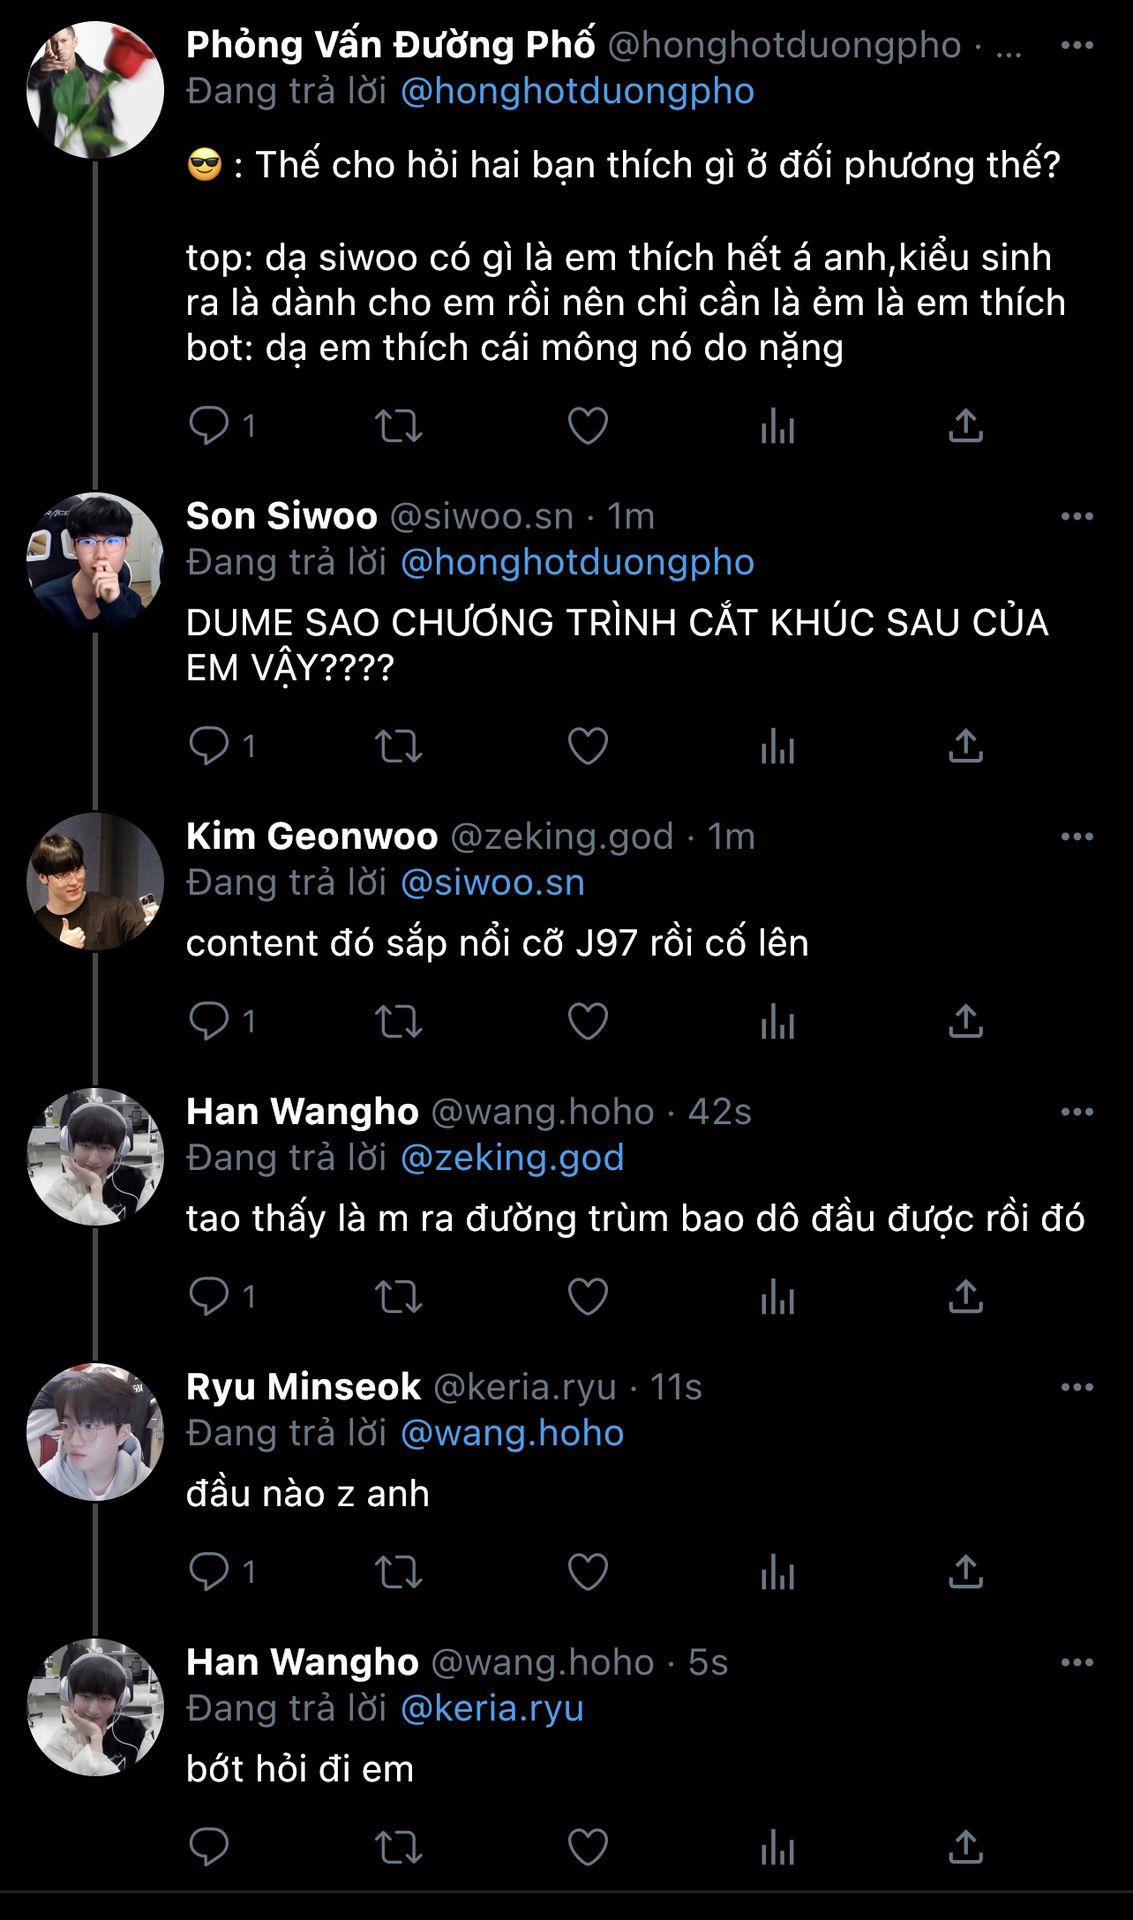Viewport: 1133px width, 1920px height.
Task: Share Ryu Minseok's tweet
Action: pos(966,1571)
